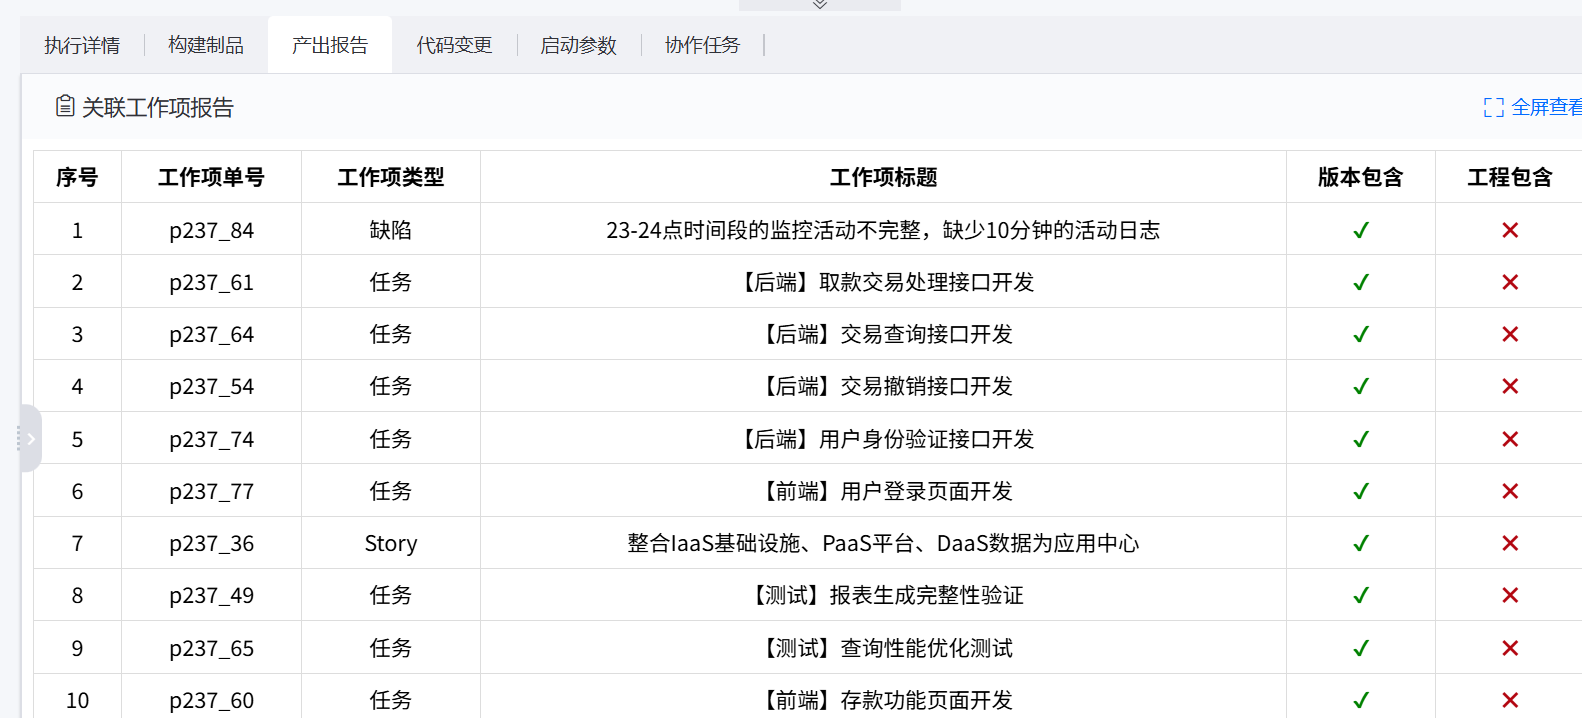Switch to the 执行详情 tab

82,46
